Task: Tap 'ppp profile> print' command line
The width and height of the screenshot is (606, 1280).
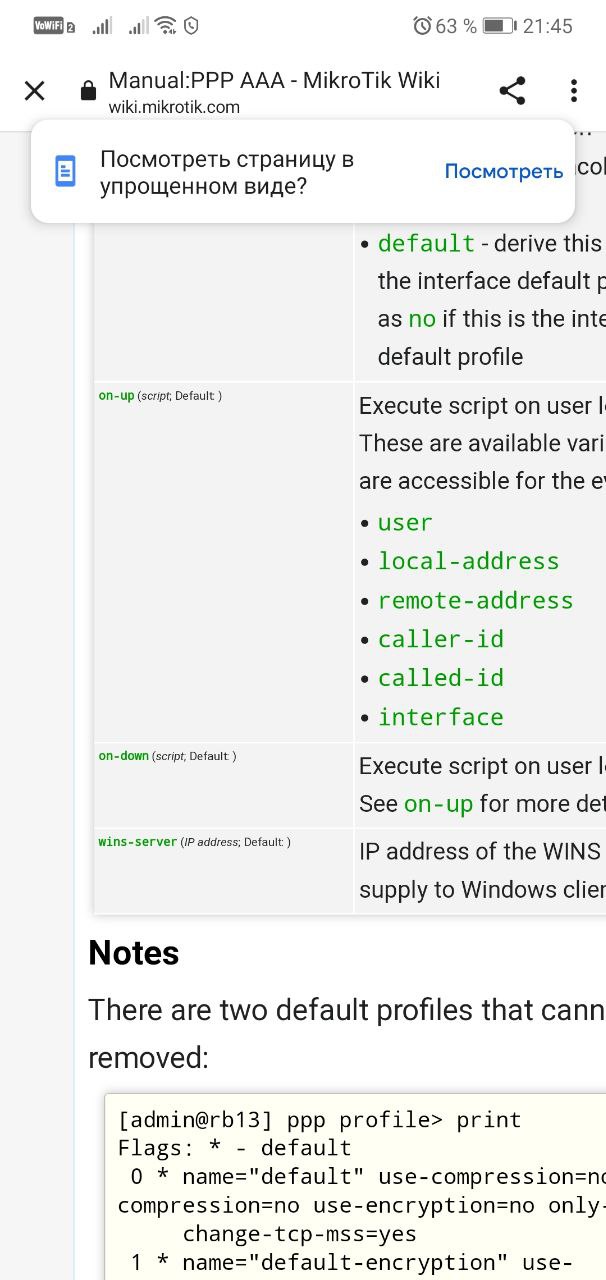Action: click(319, 1120)
